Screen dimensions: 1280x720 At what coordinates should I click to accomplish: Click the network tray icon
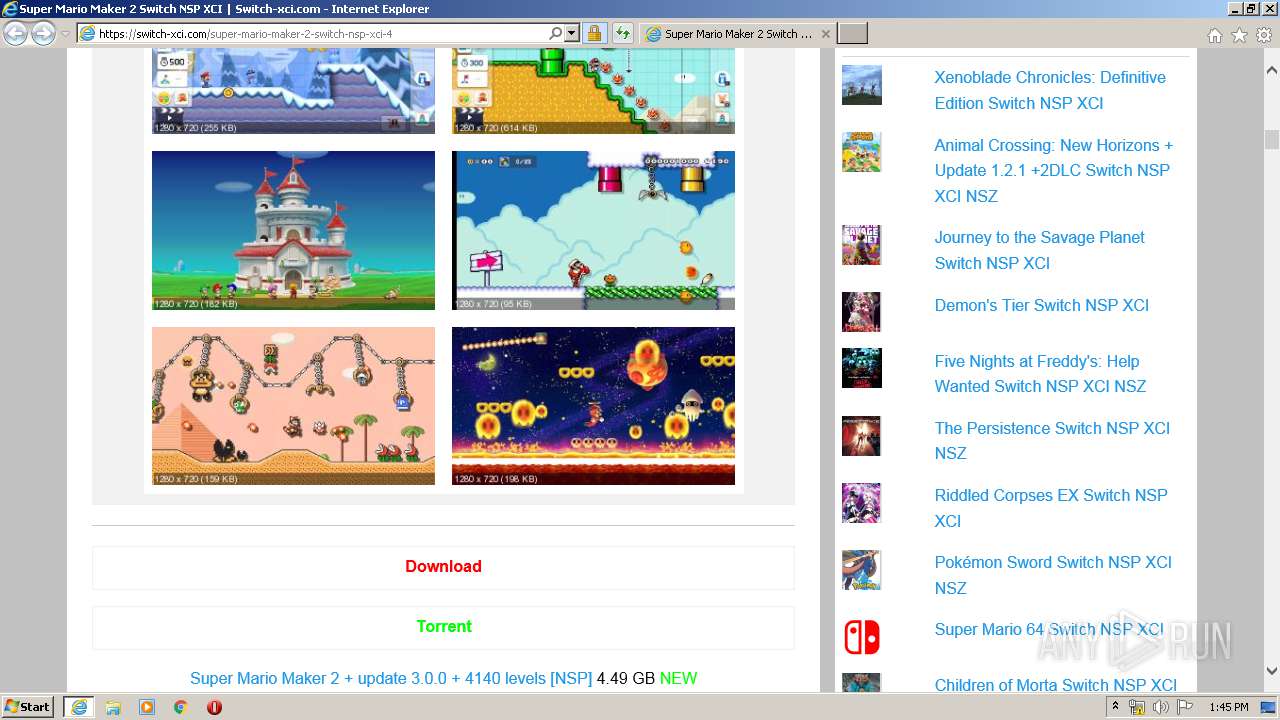pos(1137,707)
